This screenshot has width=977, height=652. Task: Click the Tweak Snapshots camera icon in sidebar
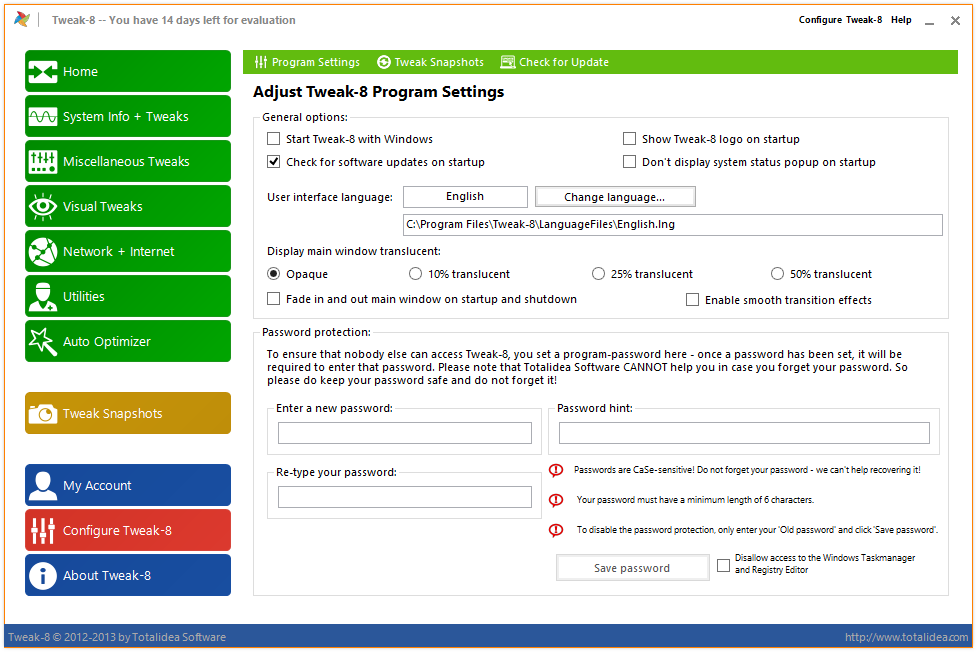point(42,413)
